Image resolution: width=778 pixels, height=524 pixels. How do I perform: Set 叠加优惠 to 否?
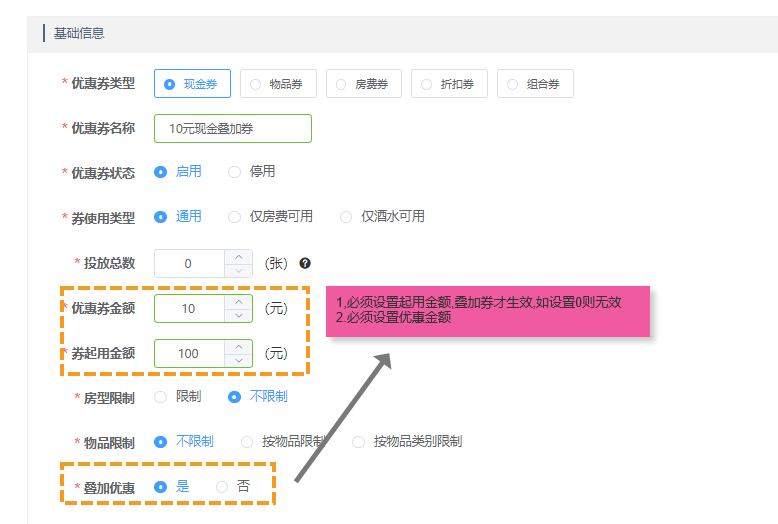(233, 487)
